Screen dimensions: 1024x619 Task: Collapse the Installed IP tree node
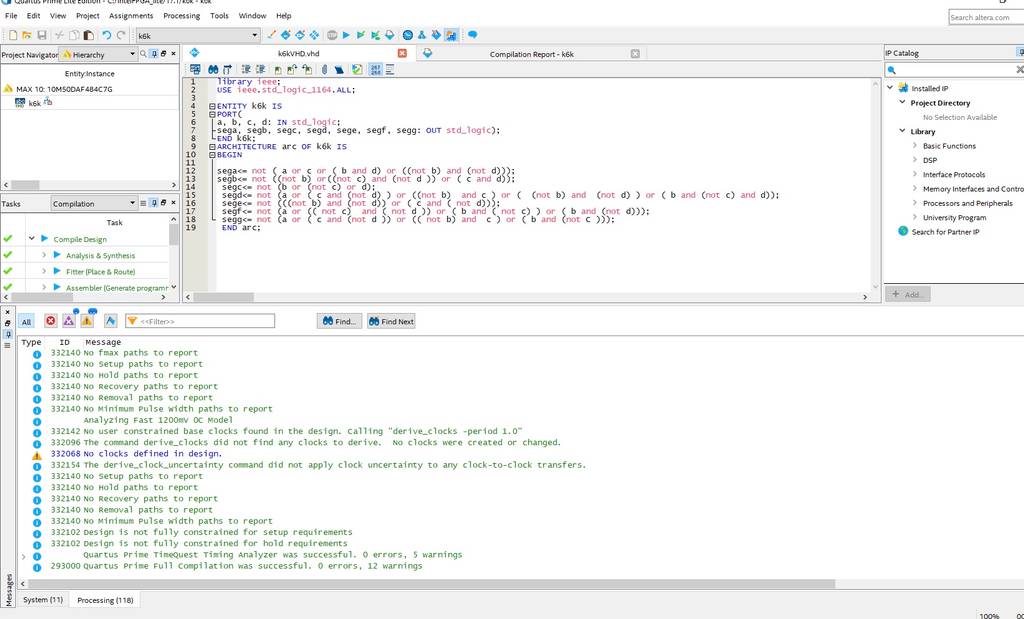tap(890, 87)
